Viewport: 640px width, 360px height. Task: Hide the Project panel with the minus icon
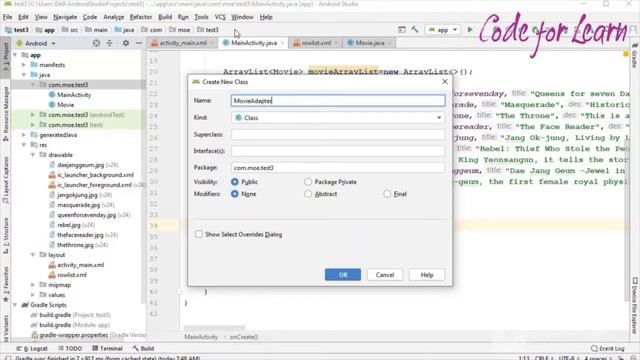coord(139,43)
